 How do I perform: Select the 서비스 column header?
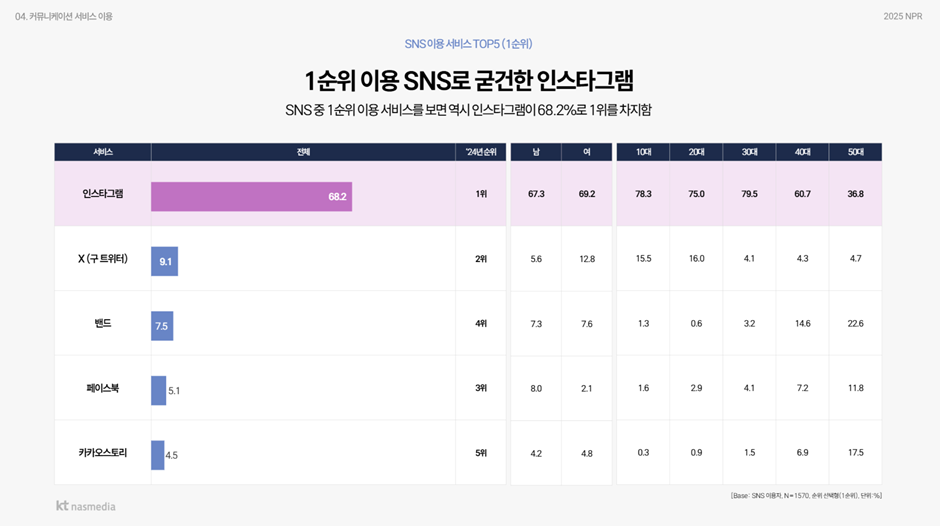coord(103,152)
